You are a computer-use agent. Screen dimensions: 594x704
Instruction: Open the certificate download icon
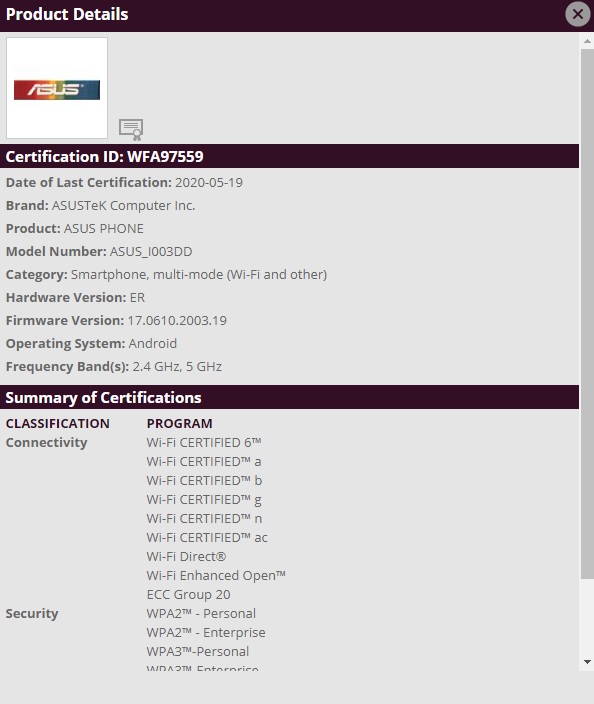click(x=131, y=129)
